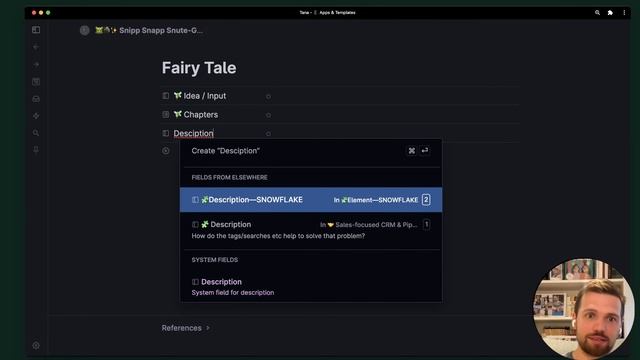Click the Fairy Tale title
The image size is (640, 360).
[199, 68]
